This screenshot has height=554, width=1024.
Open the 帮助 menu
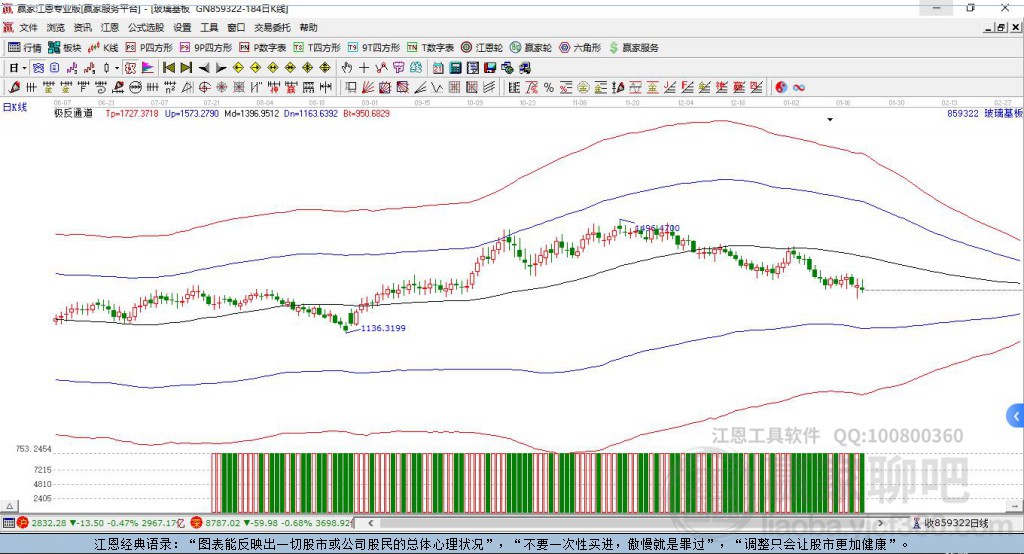pyautogui.click(x=308, y=27)
